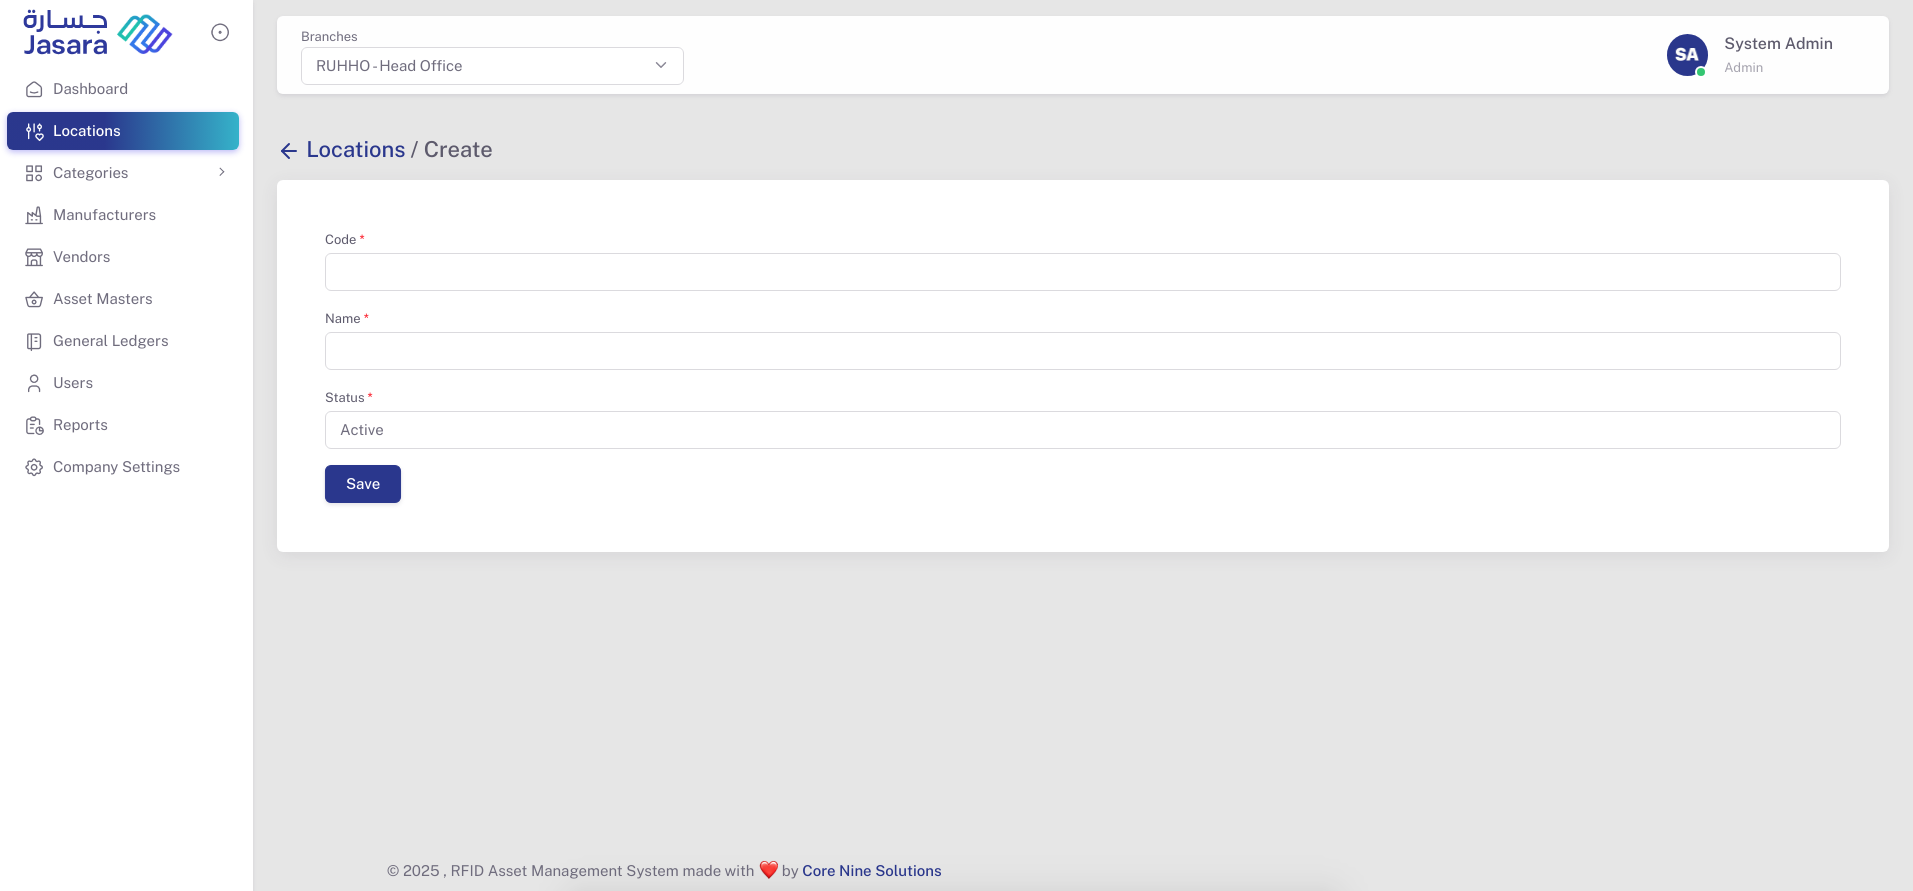
Task: Click the General Ledgers book icon
Action: coord(34,341)
